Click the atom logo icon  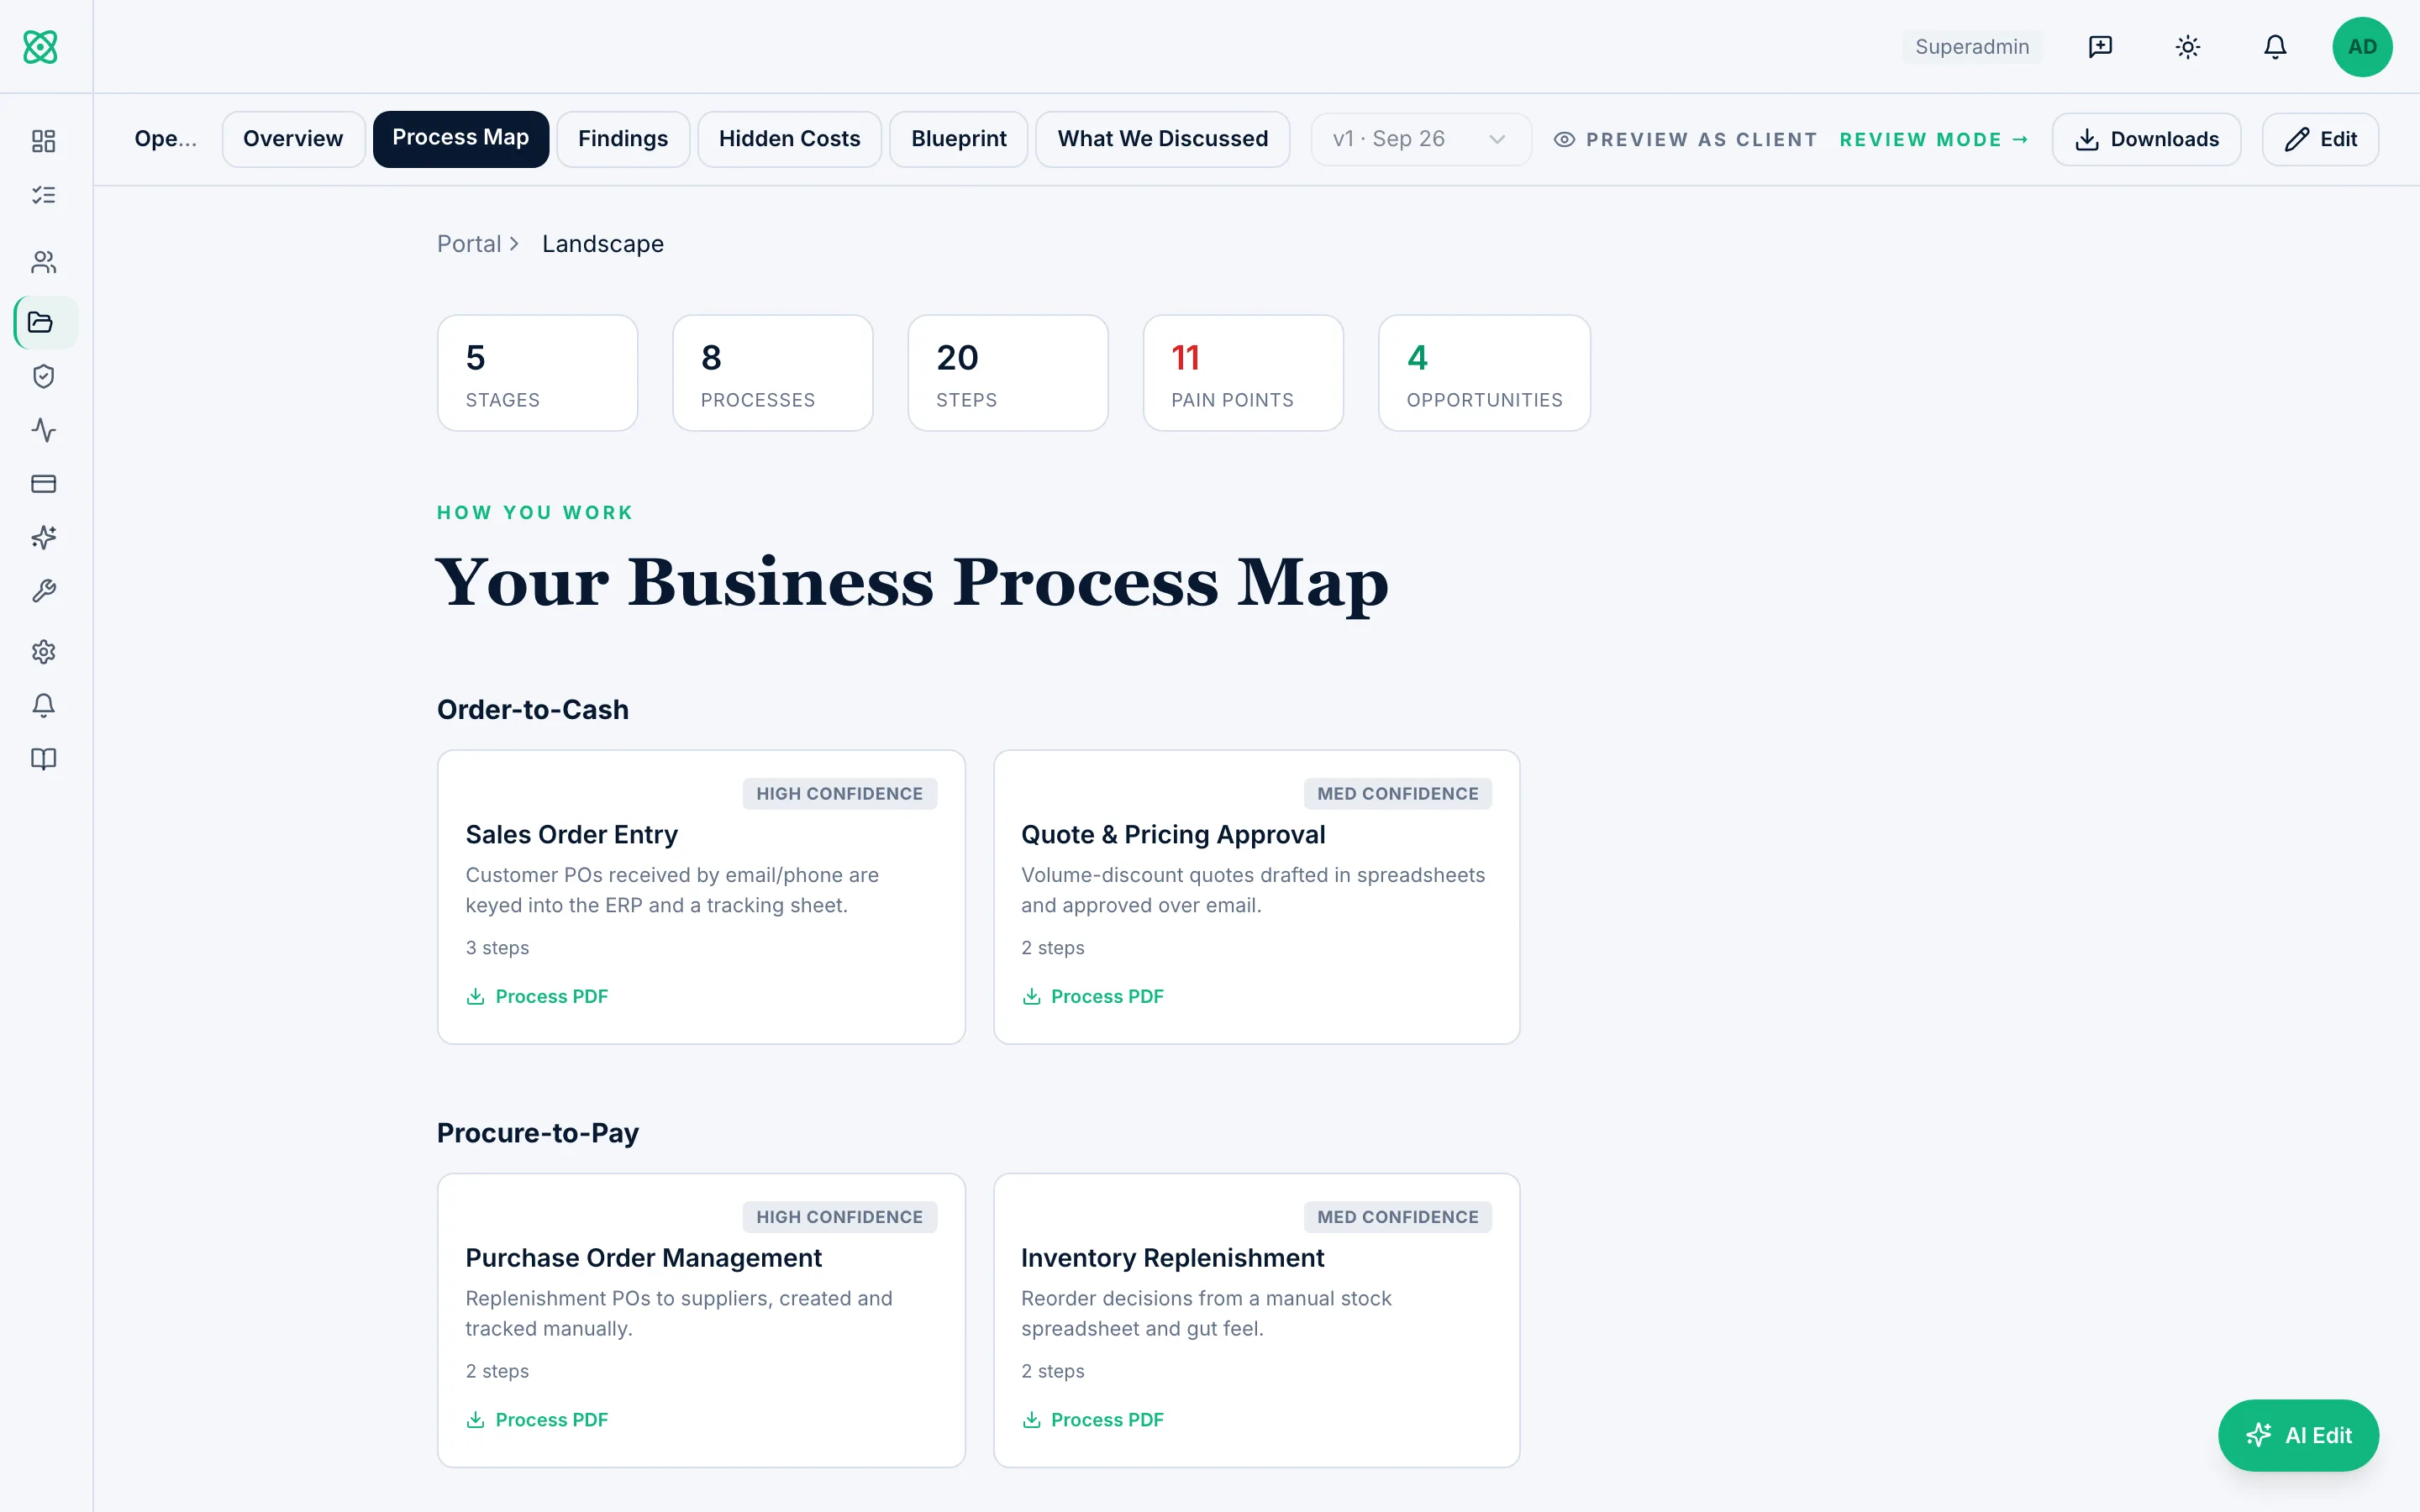pos(40,47)
